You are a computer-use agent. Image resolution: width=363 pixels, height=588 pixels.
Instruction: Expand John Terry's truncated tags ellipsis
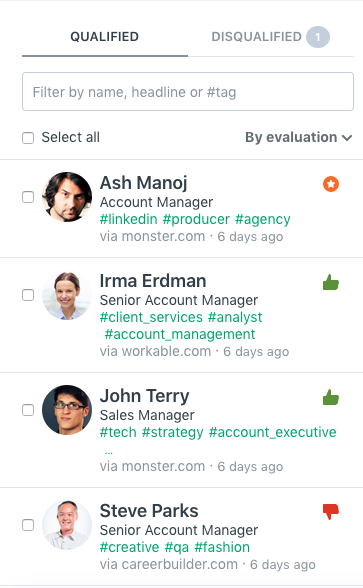coord(109,452)
